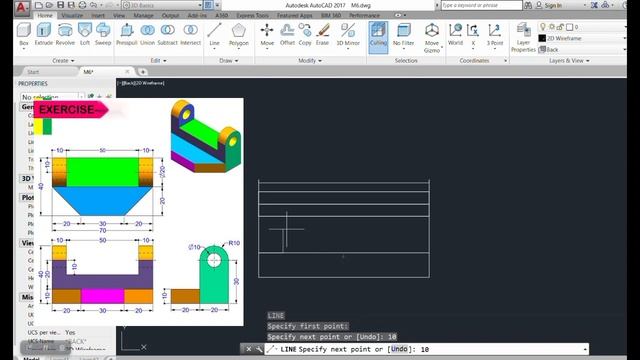
Task: Click the Save icon in quick access toolbar
Action: (x=60, y=5)
